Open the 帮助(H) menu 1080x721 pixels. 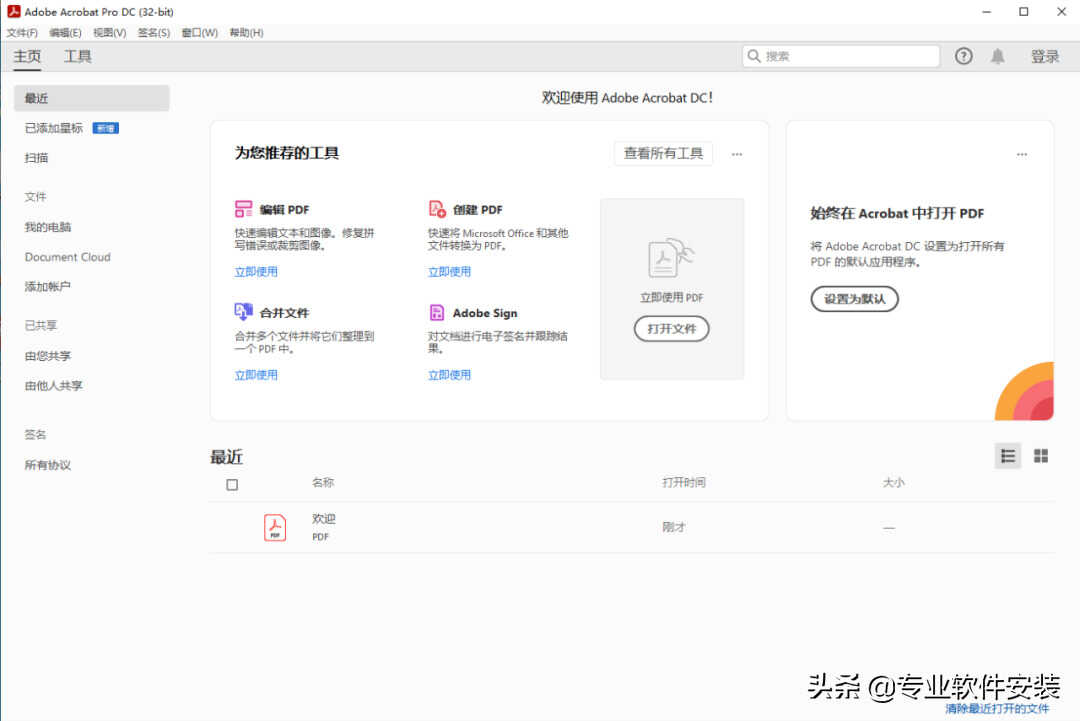(x=247, y=32)
